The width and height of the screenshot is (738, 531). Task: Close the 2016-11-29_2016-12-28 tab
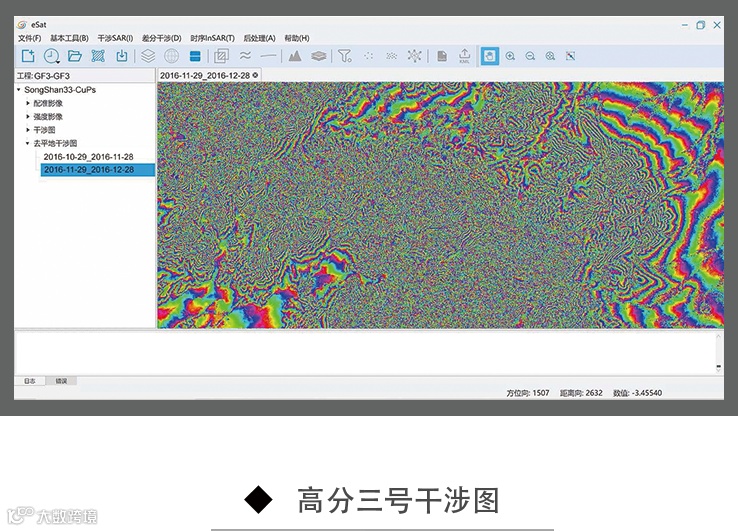tap(256, 75)
